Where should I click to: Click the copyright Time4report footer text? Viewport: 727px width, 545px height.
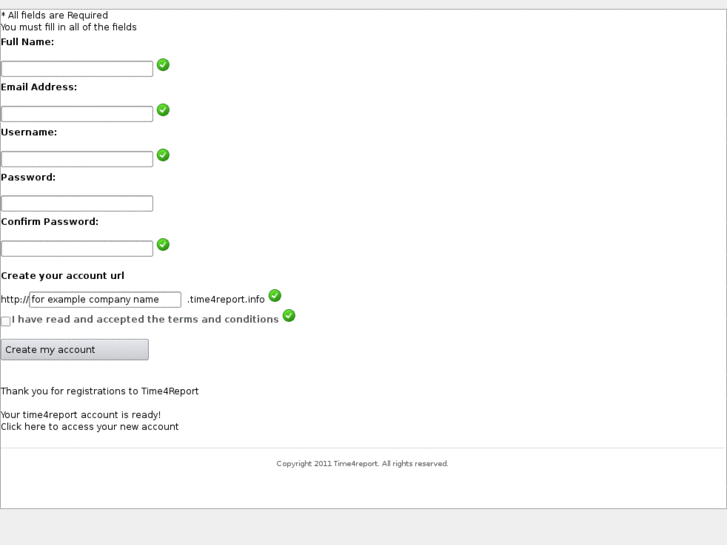click(x=362, y=464)
